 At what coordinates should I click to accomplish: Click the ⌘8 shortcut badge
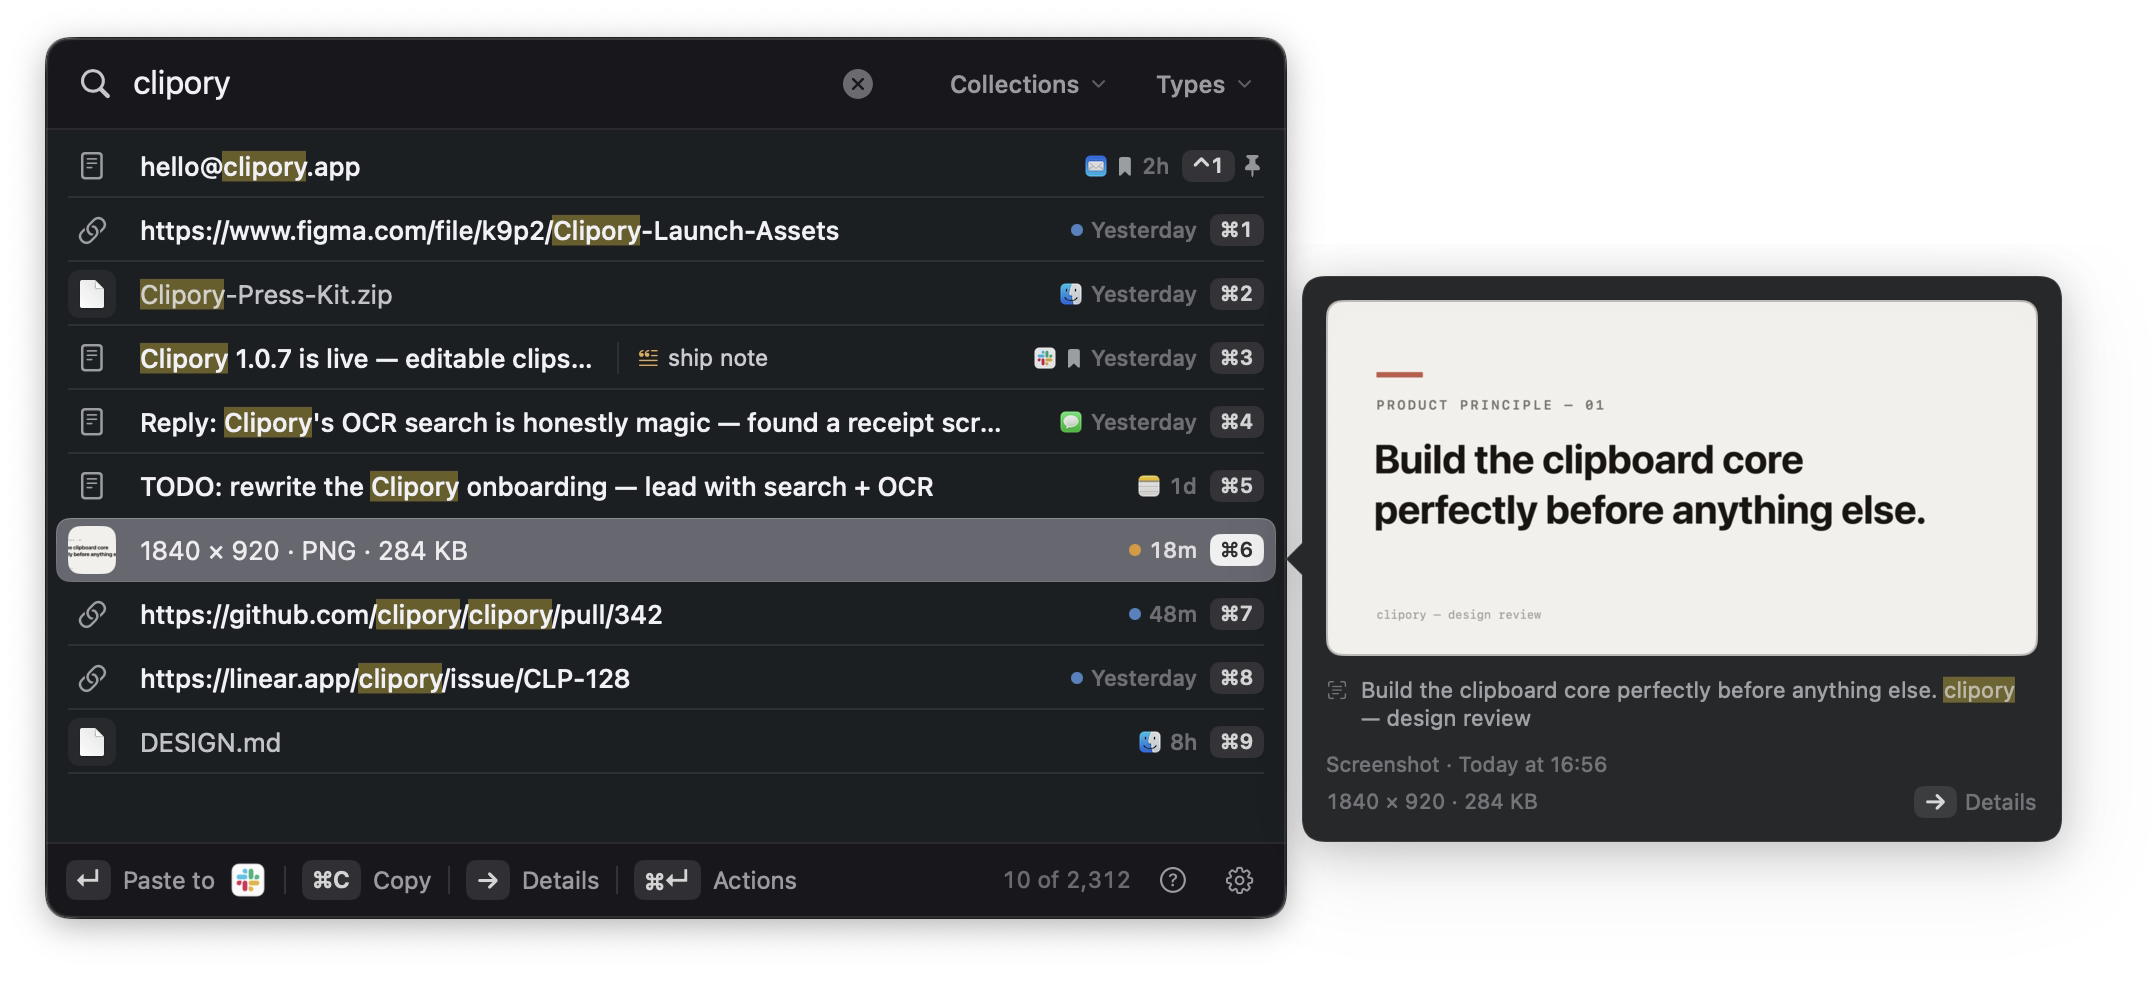click(1236, 678)
